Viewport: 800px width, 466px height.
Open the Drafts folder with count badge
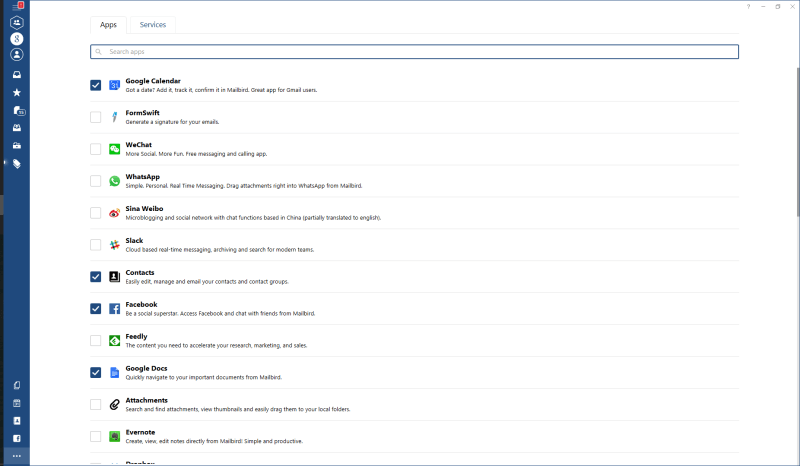[18, 110]
